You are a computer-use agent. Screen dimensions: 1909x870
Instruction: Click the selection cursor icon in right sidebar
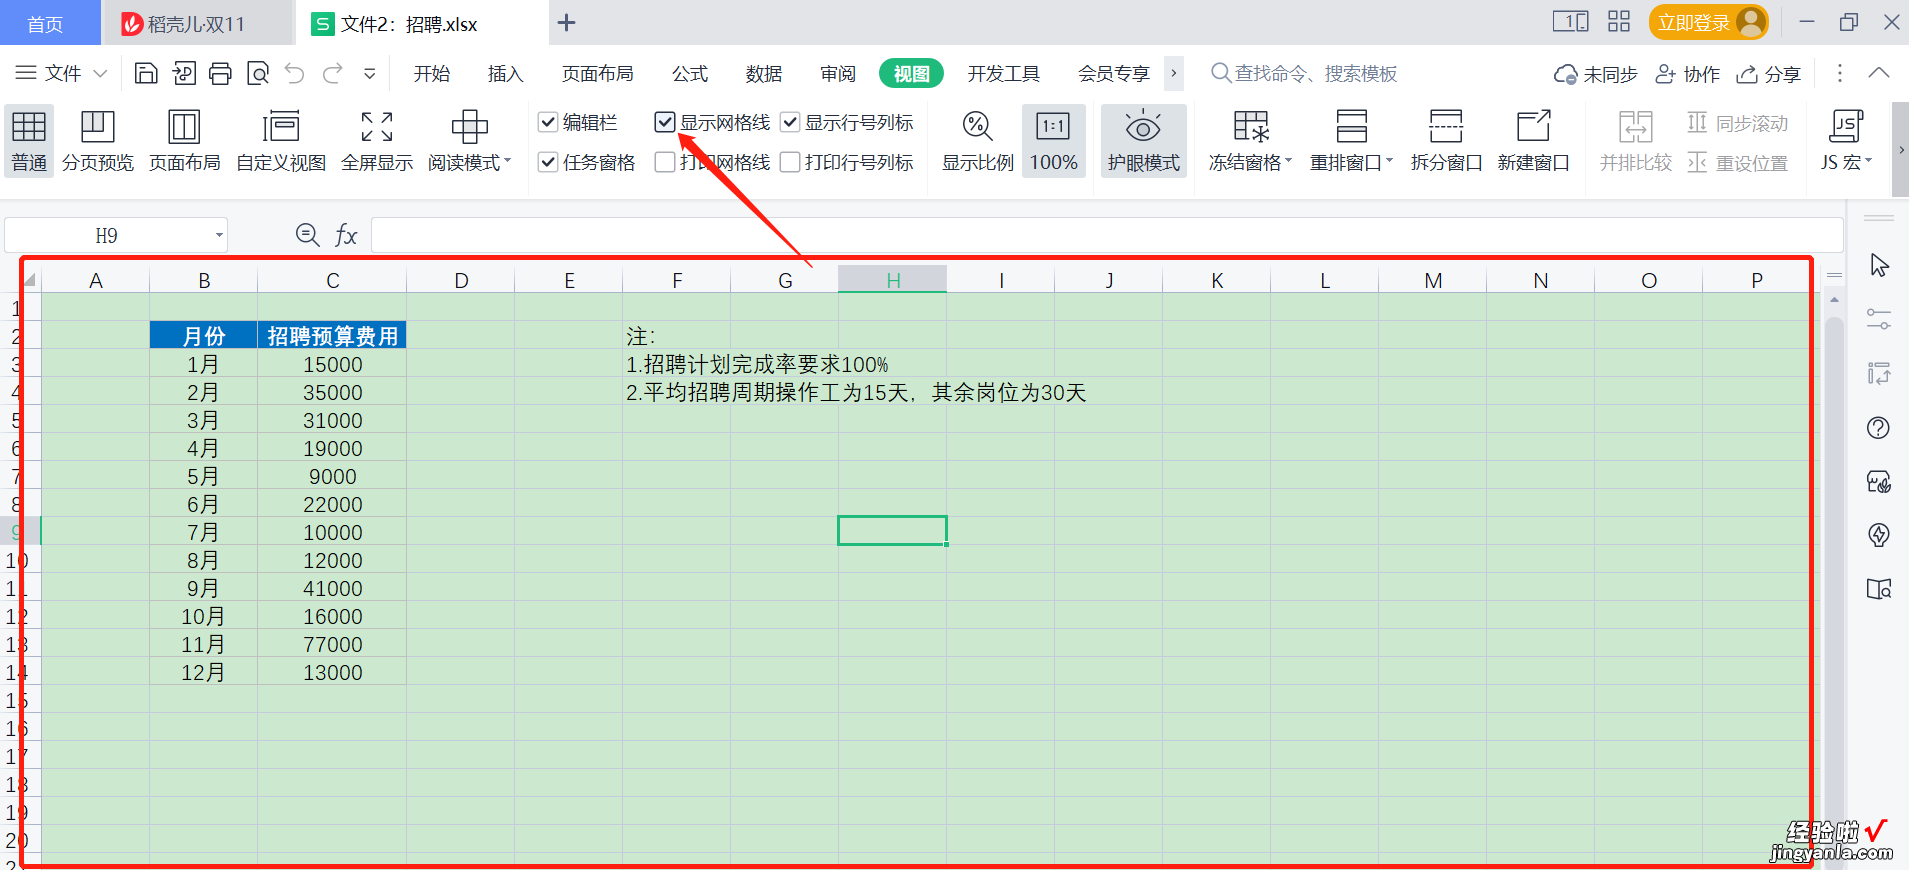click(x=1879, y=265)
